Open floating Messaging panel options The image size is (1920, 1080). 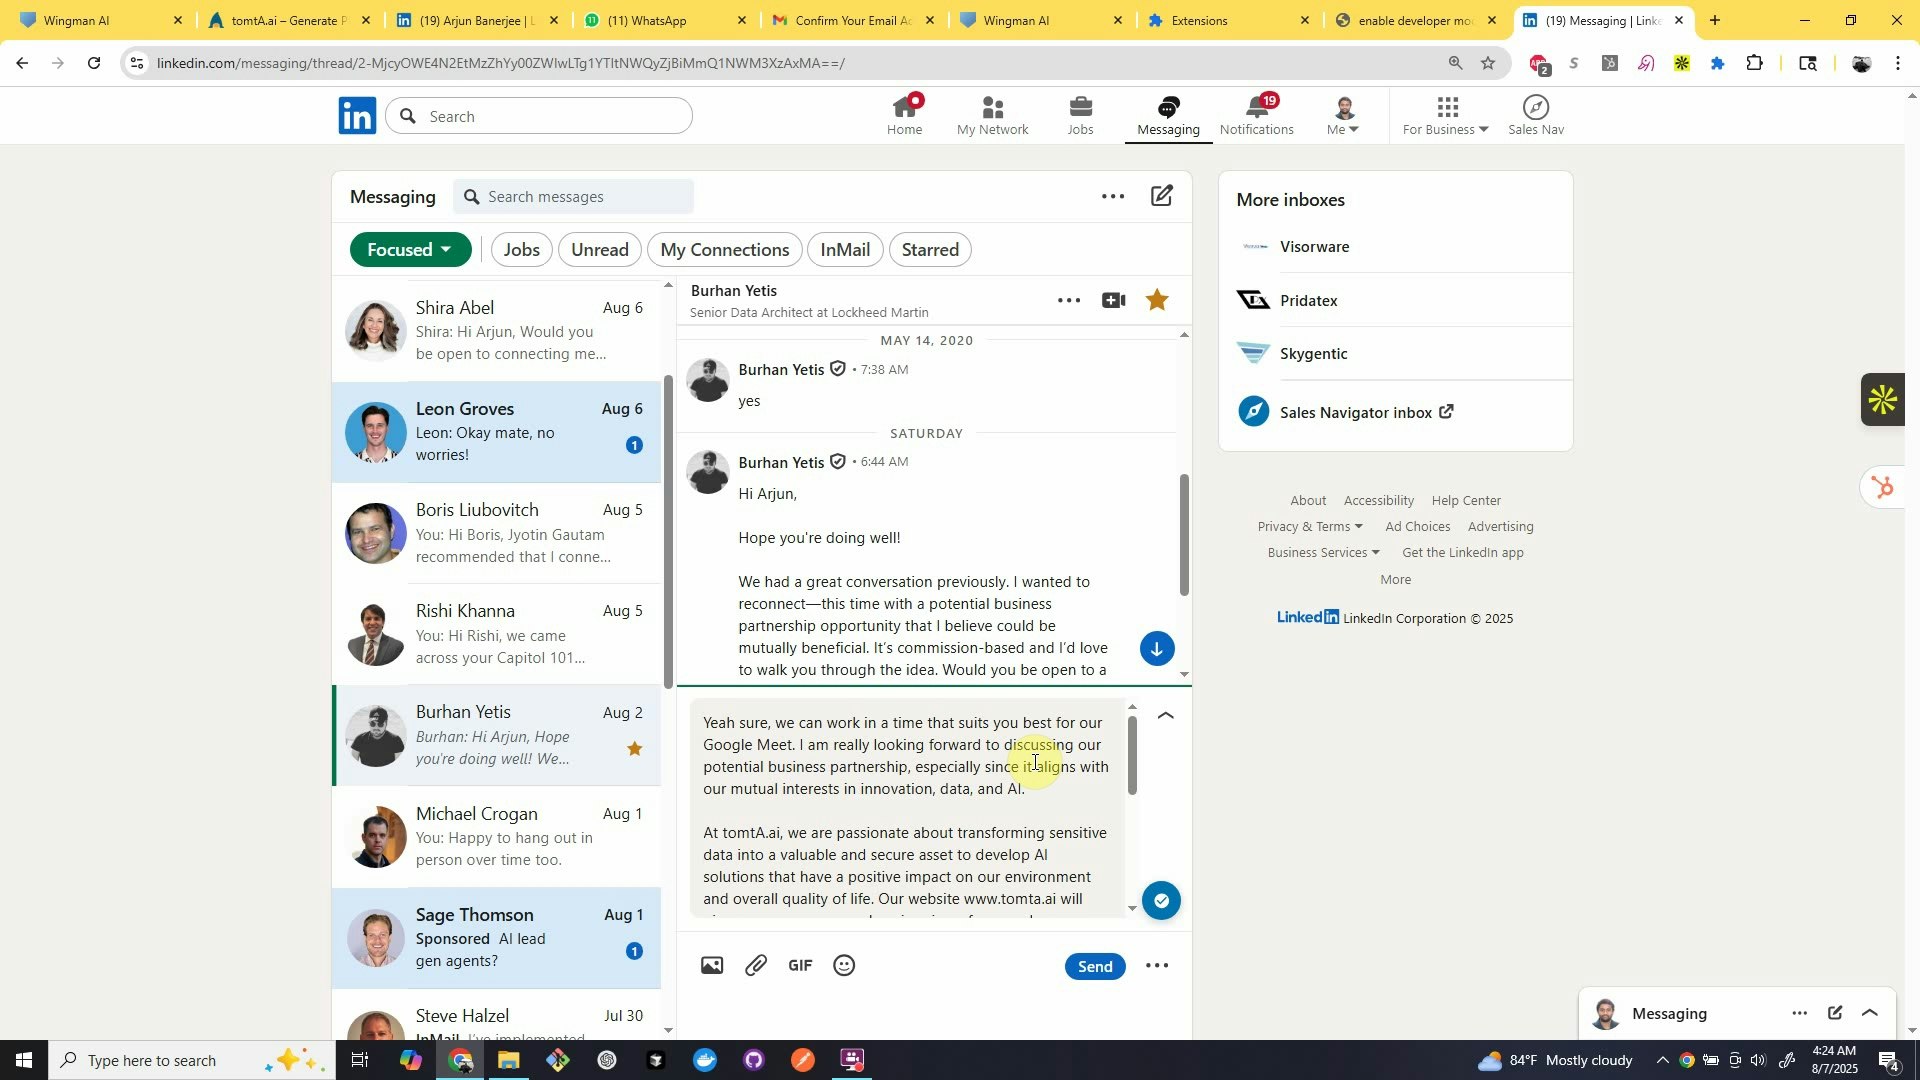coord(1799,1014)
